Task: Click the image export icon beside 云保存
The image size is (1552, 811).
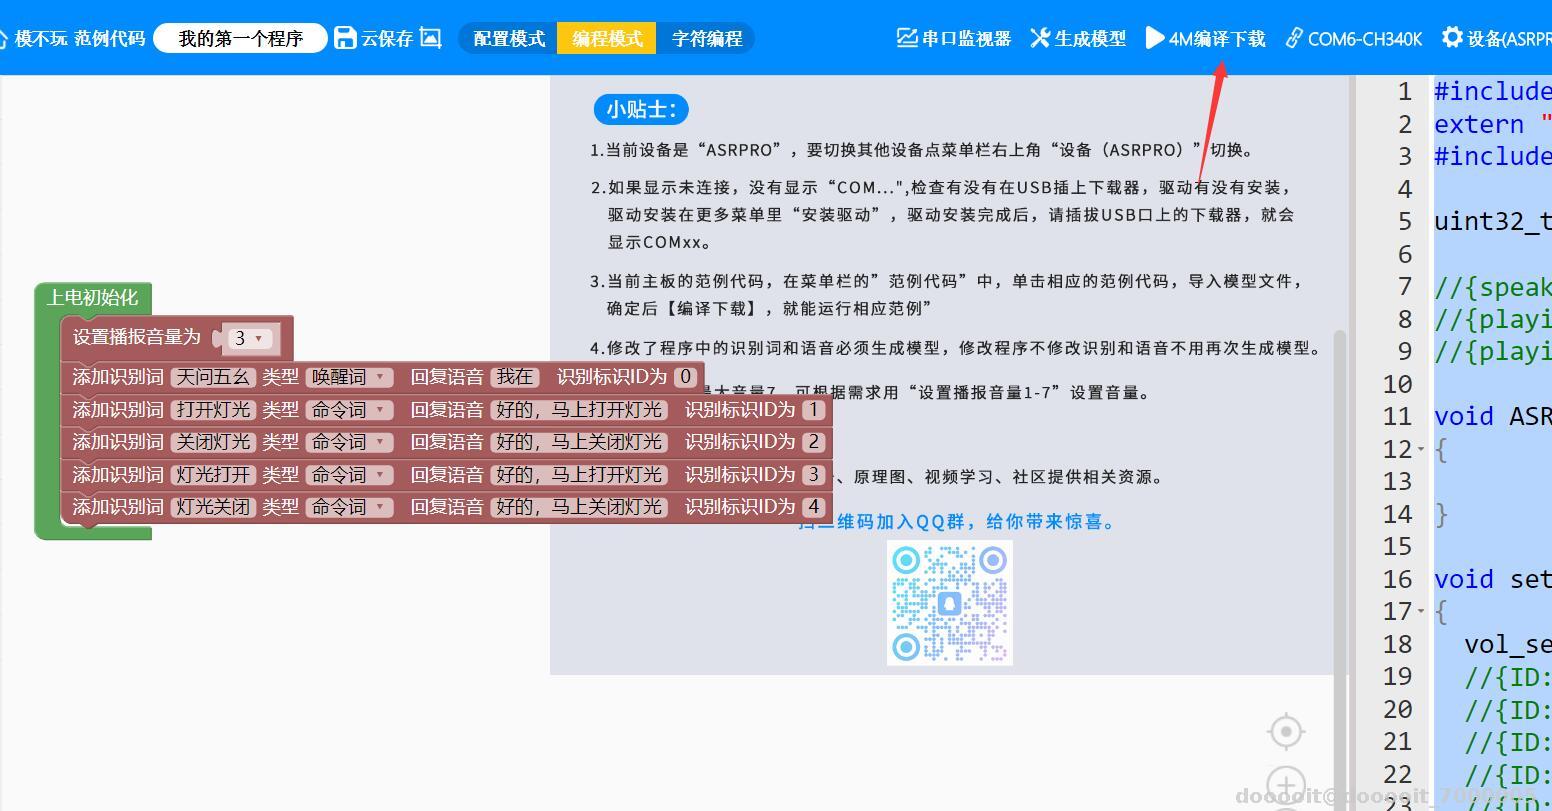Action: pos(430,37)
